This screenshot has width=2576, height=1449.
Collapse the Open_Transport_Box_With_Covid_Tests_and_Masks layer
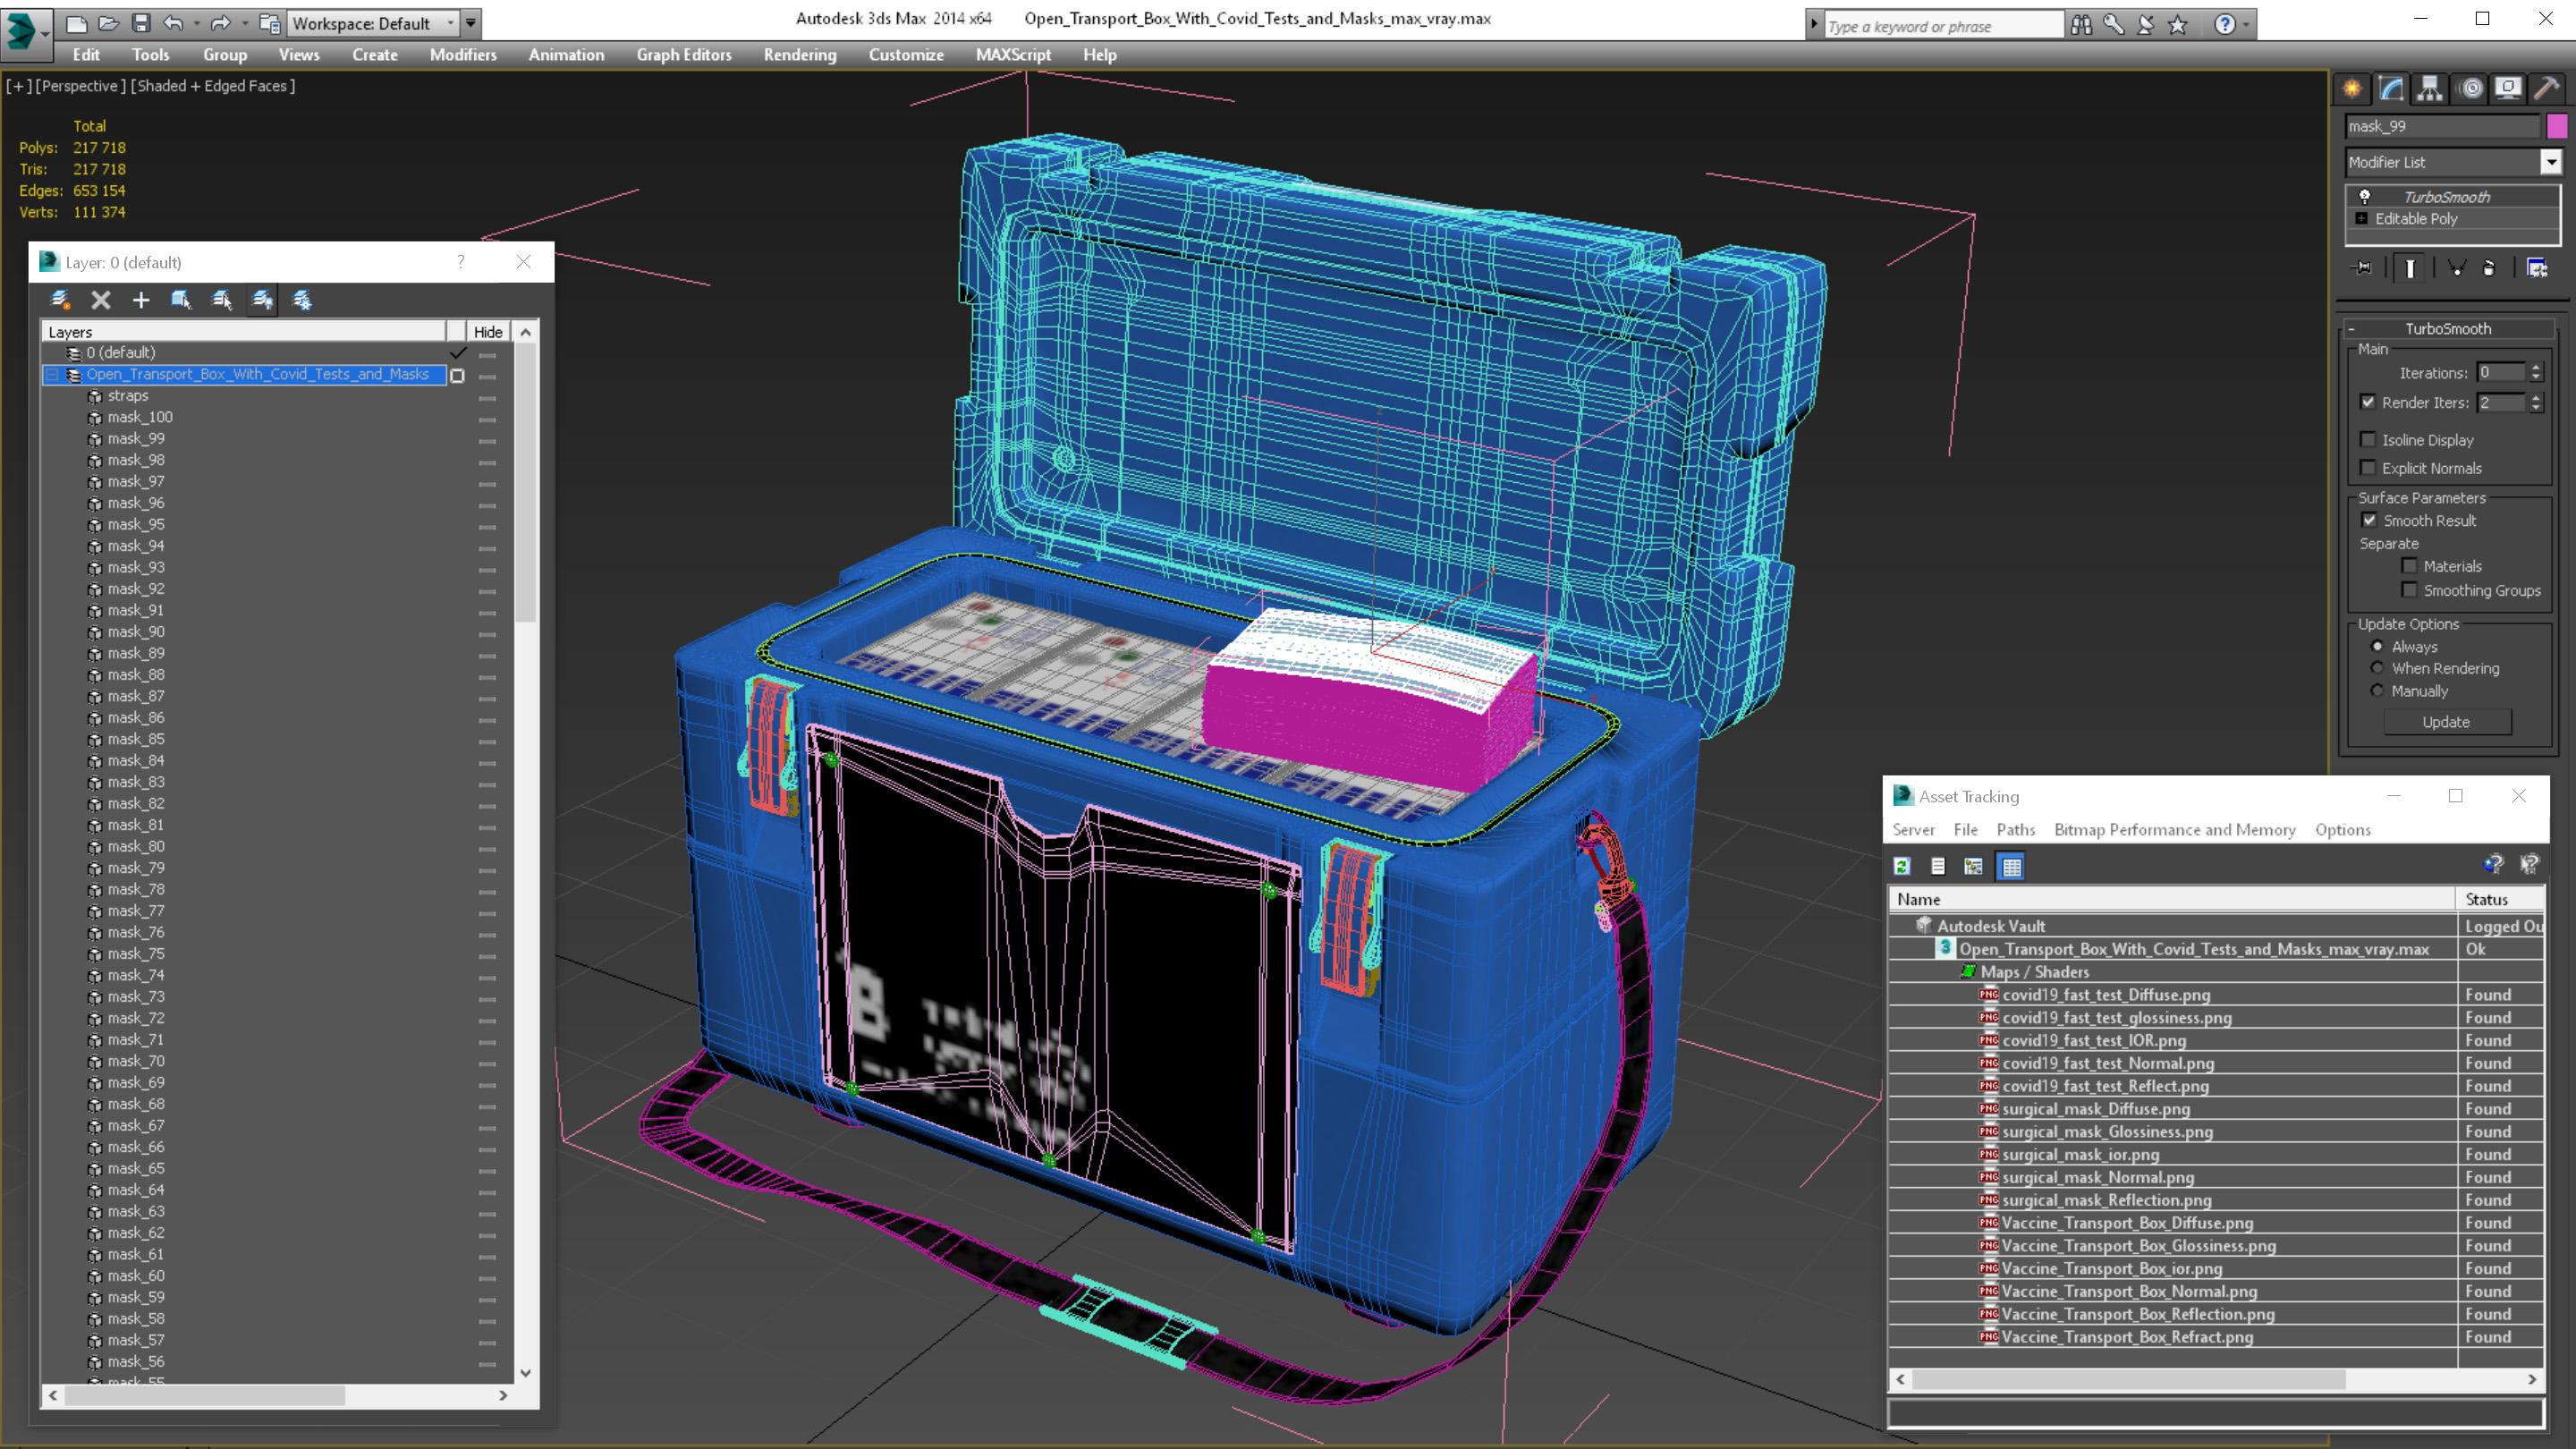(x=52, y=374)
